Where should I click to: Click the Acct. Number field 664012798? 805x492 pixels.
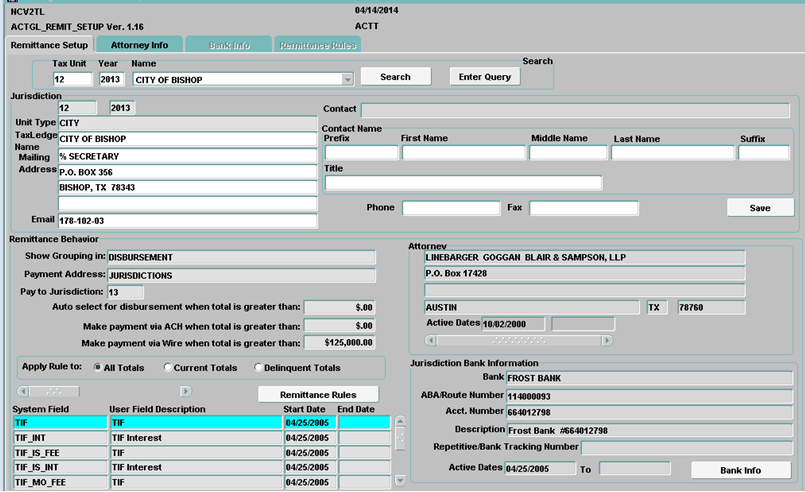pyautogui.click(x=649, y=412)
